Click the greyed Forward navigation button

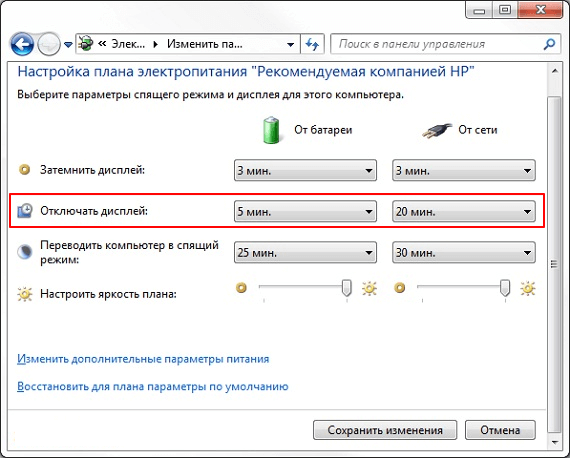[x=49, y=44]
